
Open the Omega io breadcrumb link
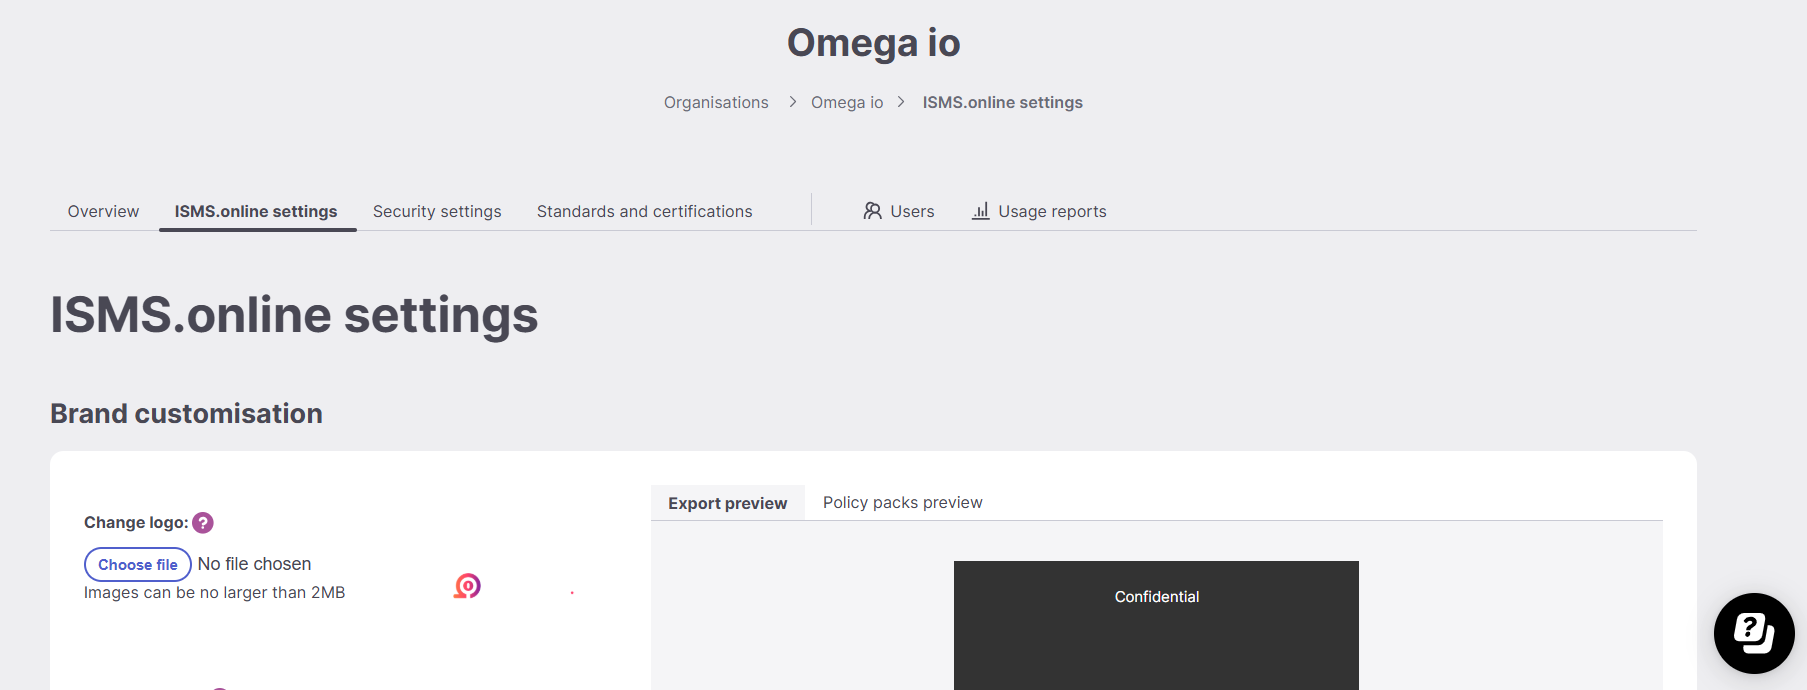coord(847,102)
